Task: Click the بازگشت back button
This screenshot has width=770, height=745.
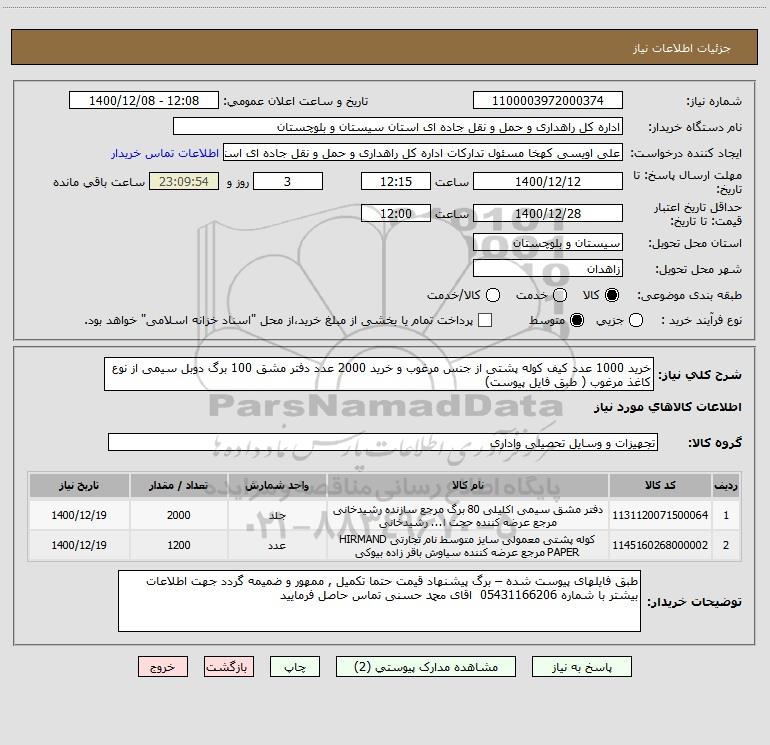Action: 229,667
